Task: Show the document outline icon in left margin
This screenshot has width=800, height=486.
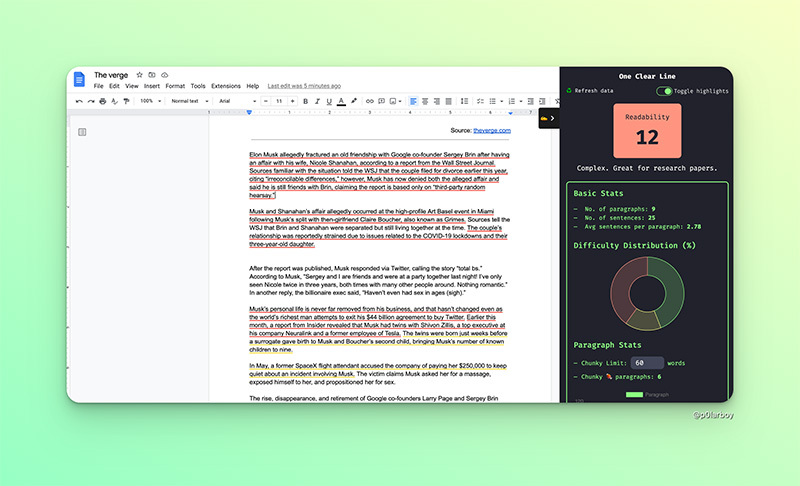Action: click(82, 132)
